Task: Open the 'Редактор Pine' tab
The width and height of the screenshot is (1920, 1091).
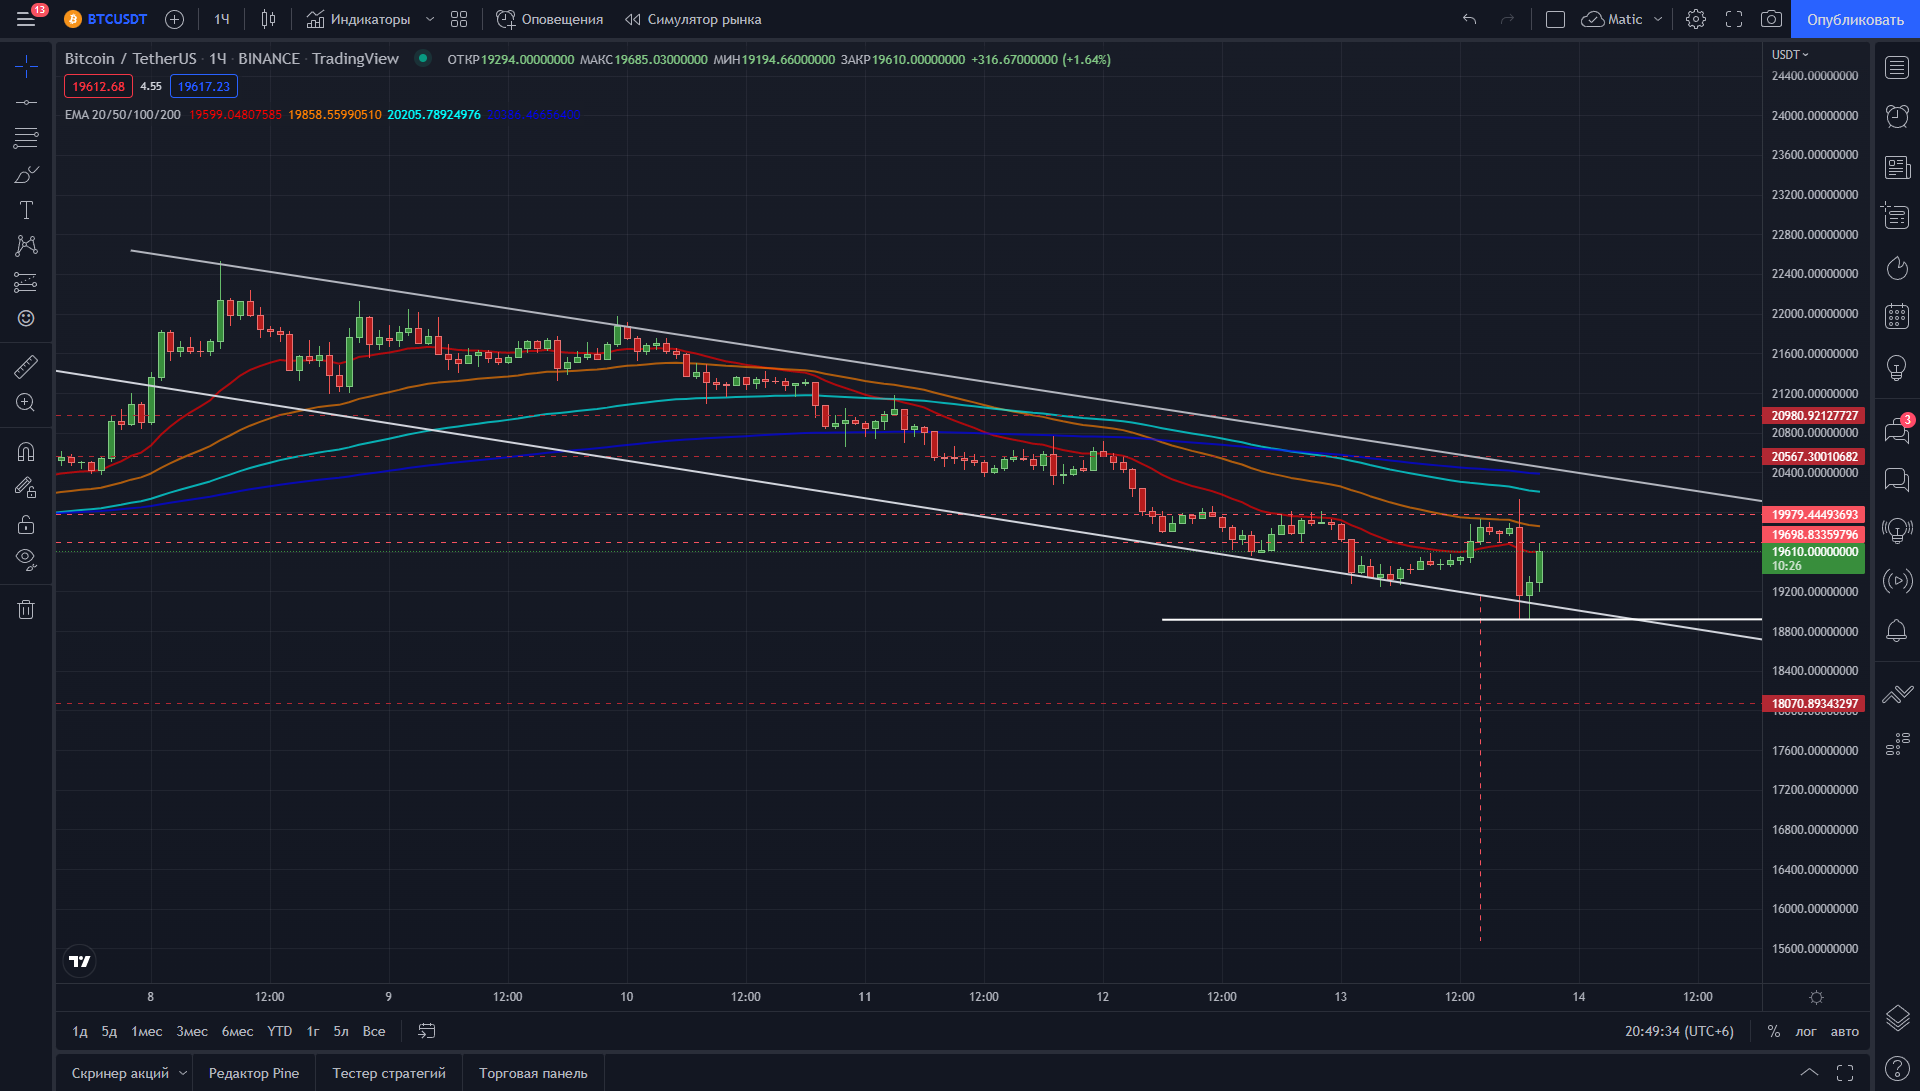Action: coord(254,1073)
